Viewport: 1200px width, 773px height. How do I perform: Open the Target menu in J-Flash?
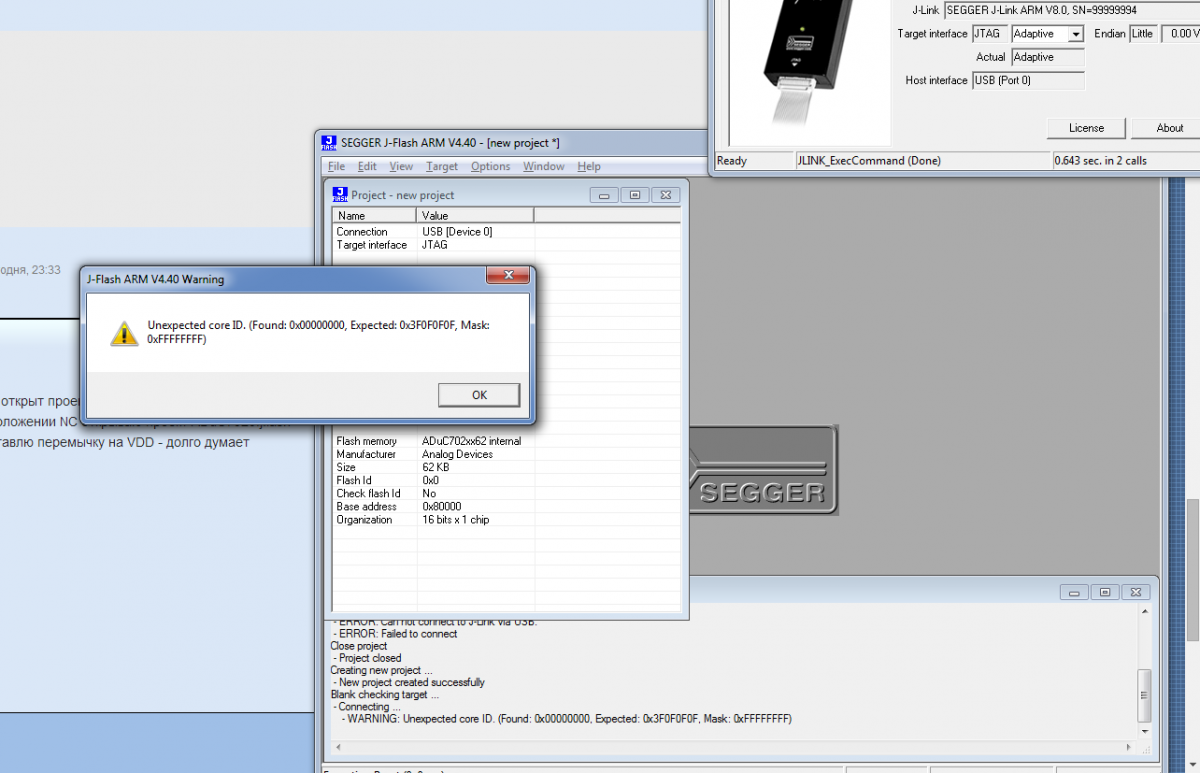click(441, 166)
